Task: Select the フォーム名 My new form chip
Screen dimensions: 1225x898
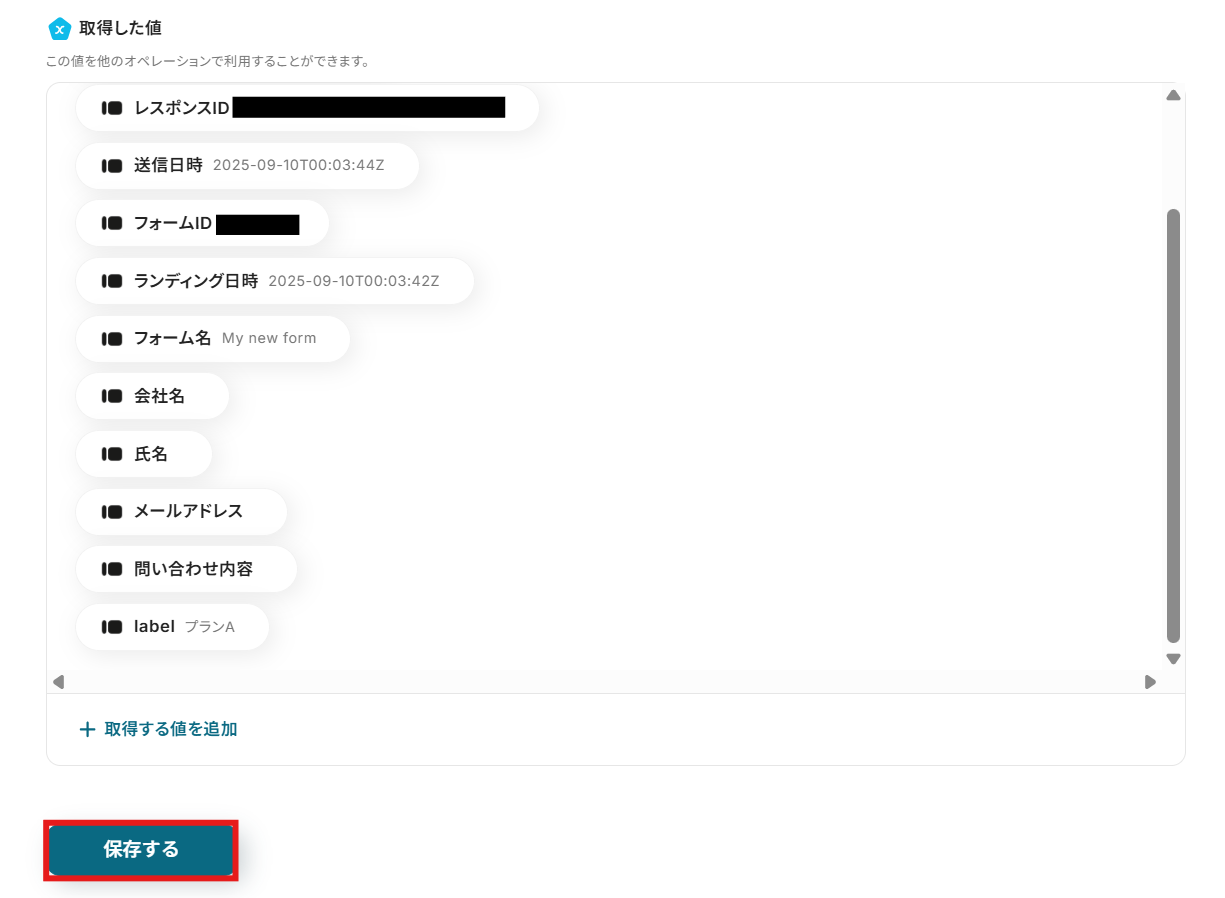Action: tap(213, 339)
